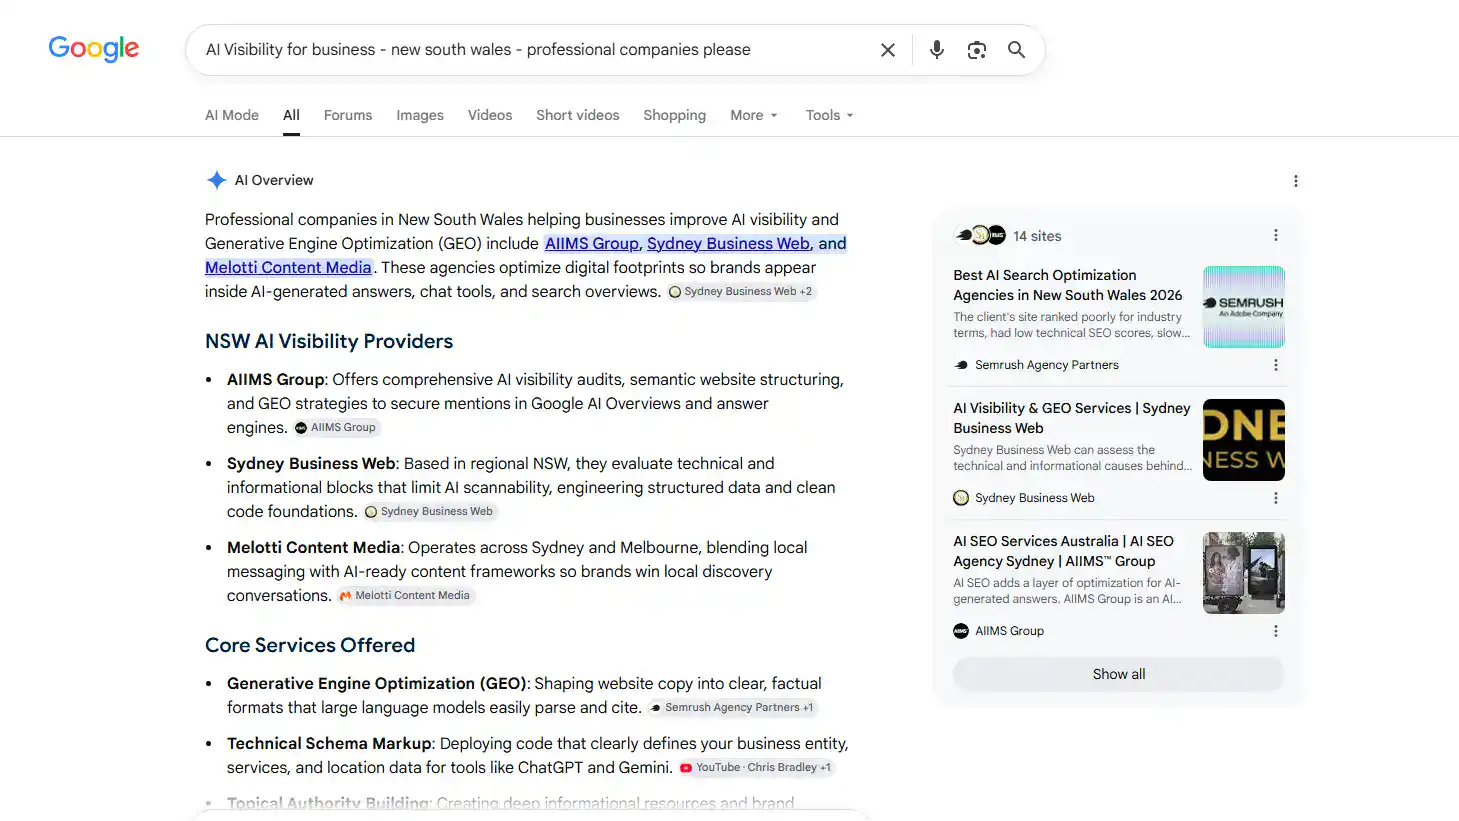Select the All results tab
This screenshot has height=821, width=1459.
coord(291,115)
